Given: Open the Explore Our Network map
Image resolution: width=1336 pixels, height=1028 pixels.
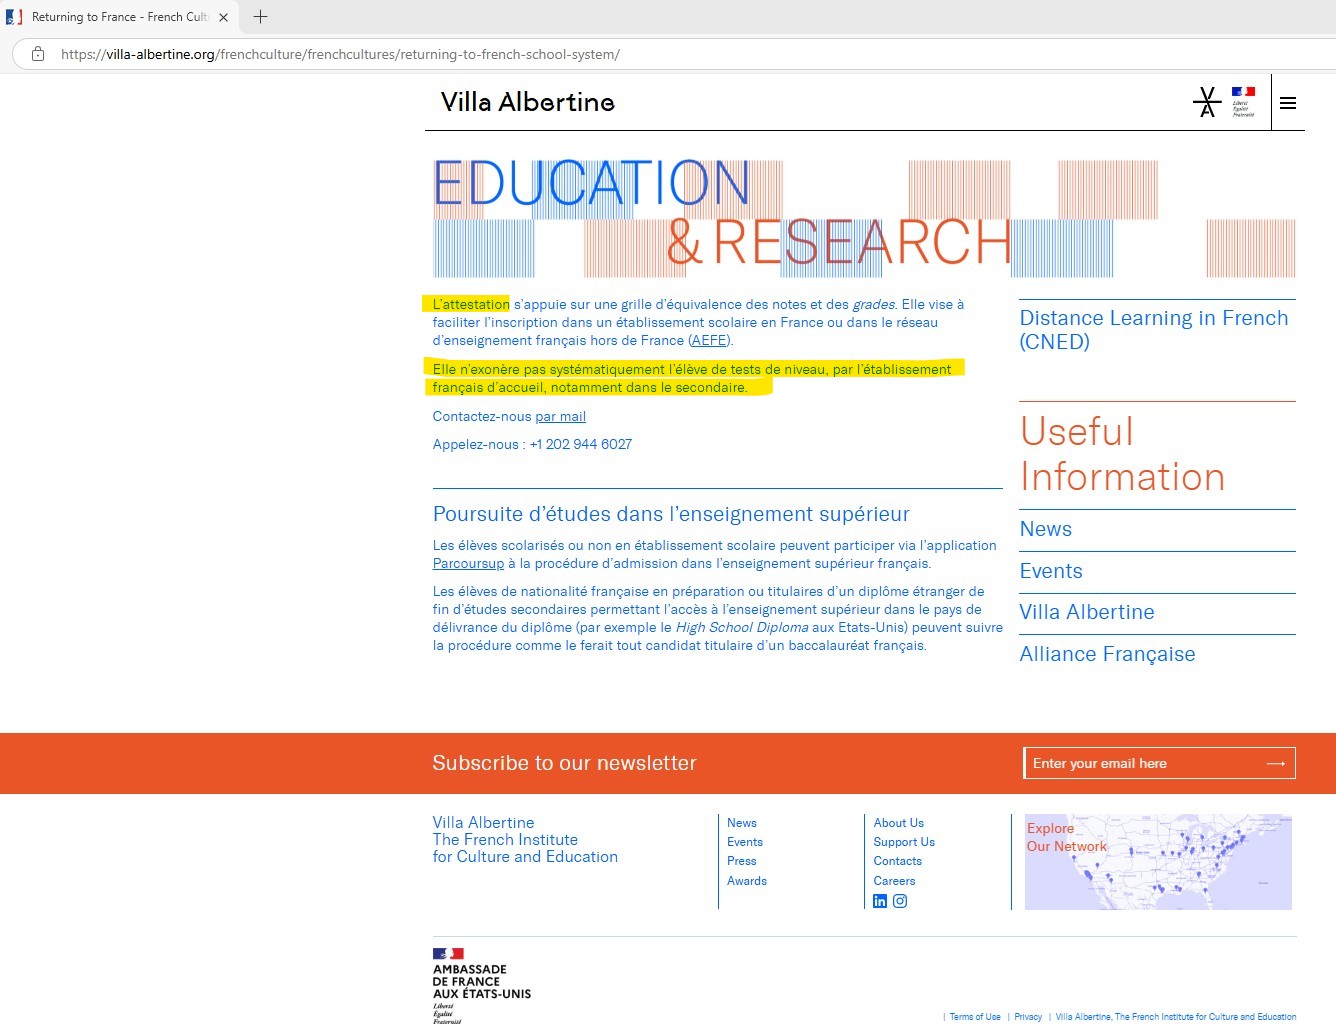Looking at the screenshot, I should click(x=1158, y=861).
